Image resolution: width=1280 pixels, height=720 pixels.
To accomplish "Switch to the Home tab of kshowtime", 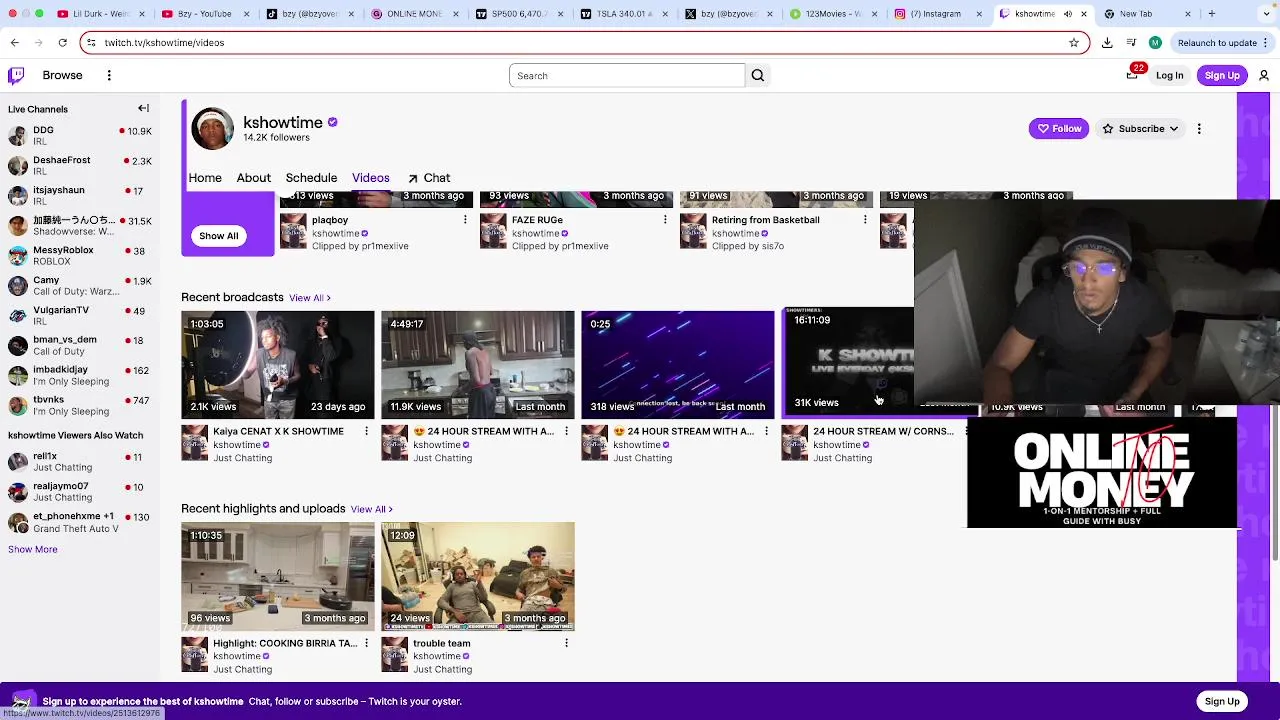I will click(x=205, y=178).
